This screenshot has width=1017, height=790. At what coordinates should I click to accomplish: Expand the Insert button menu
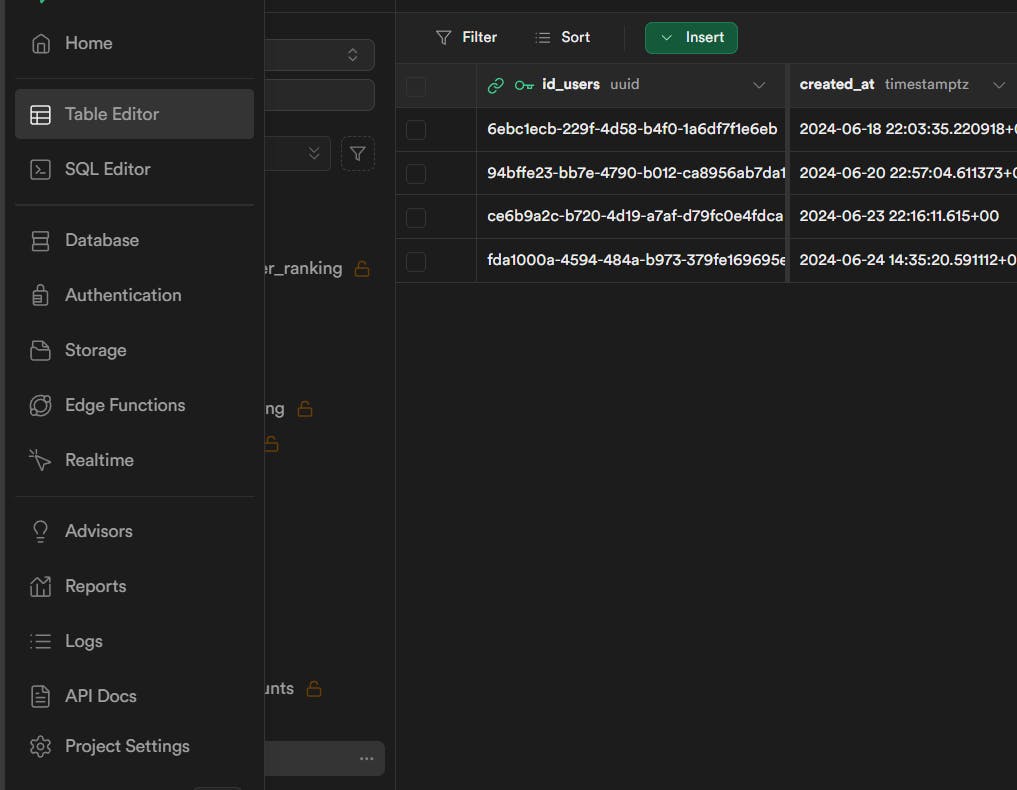pyautogui.click(x=691, y=38)
